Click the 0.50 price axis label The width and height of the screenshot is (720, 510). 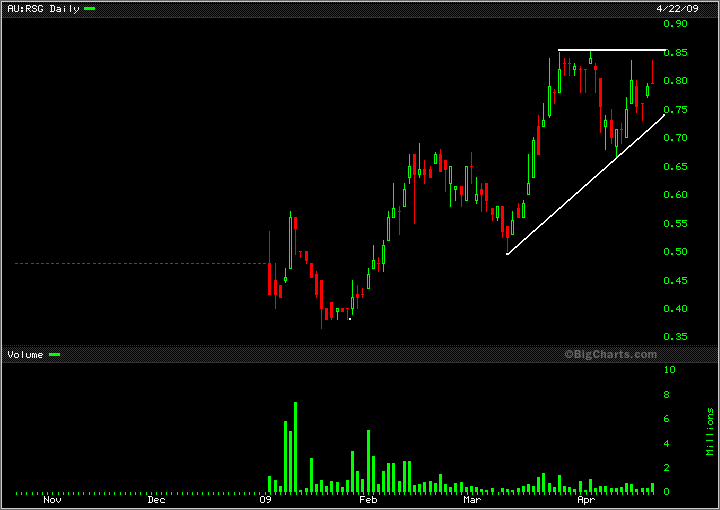click(675, 252)
